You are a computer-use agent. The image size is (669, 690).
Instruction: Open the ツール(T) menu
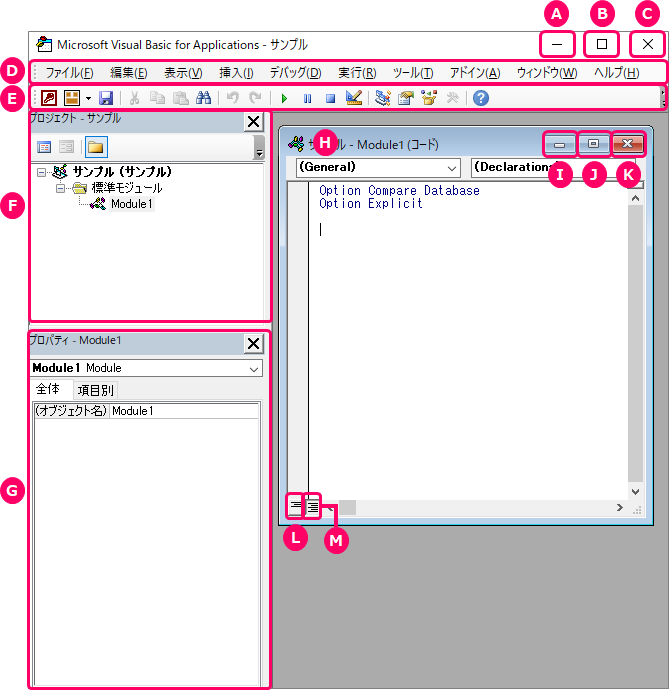pos(413,73)
